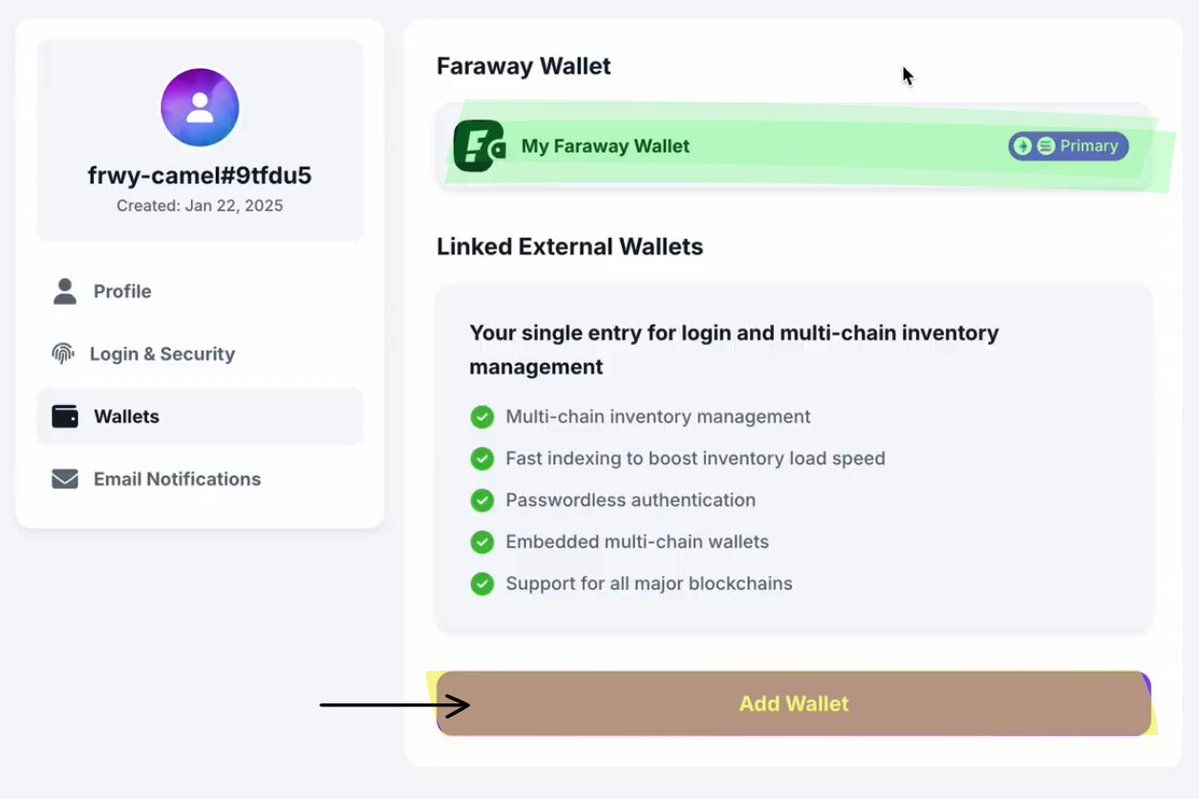Click the checkmark beside Fast indexing
This screenshot has height=799, width=1199.
[x=482, y=459]
